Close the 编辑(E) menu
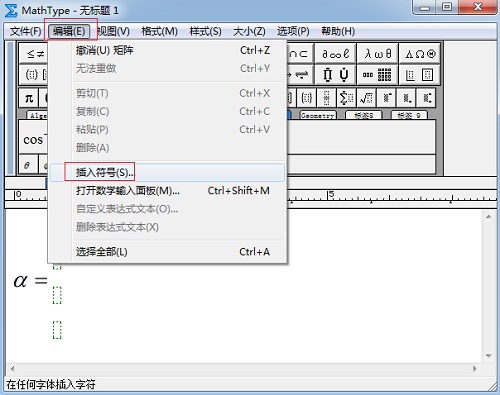 pos(69,32)
